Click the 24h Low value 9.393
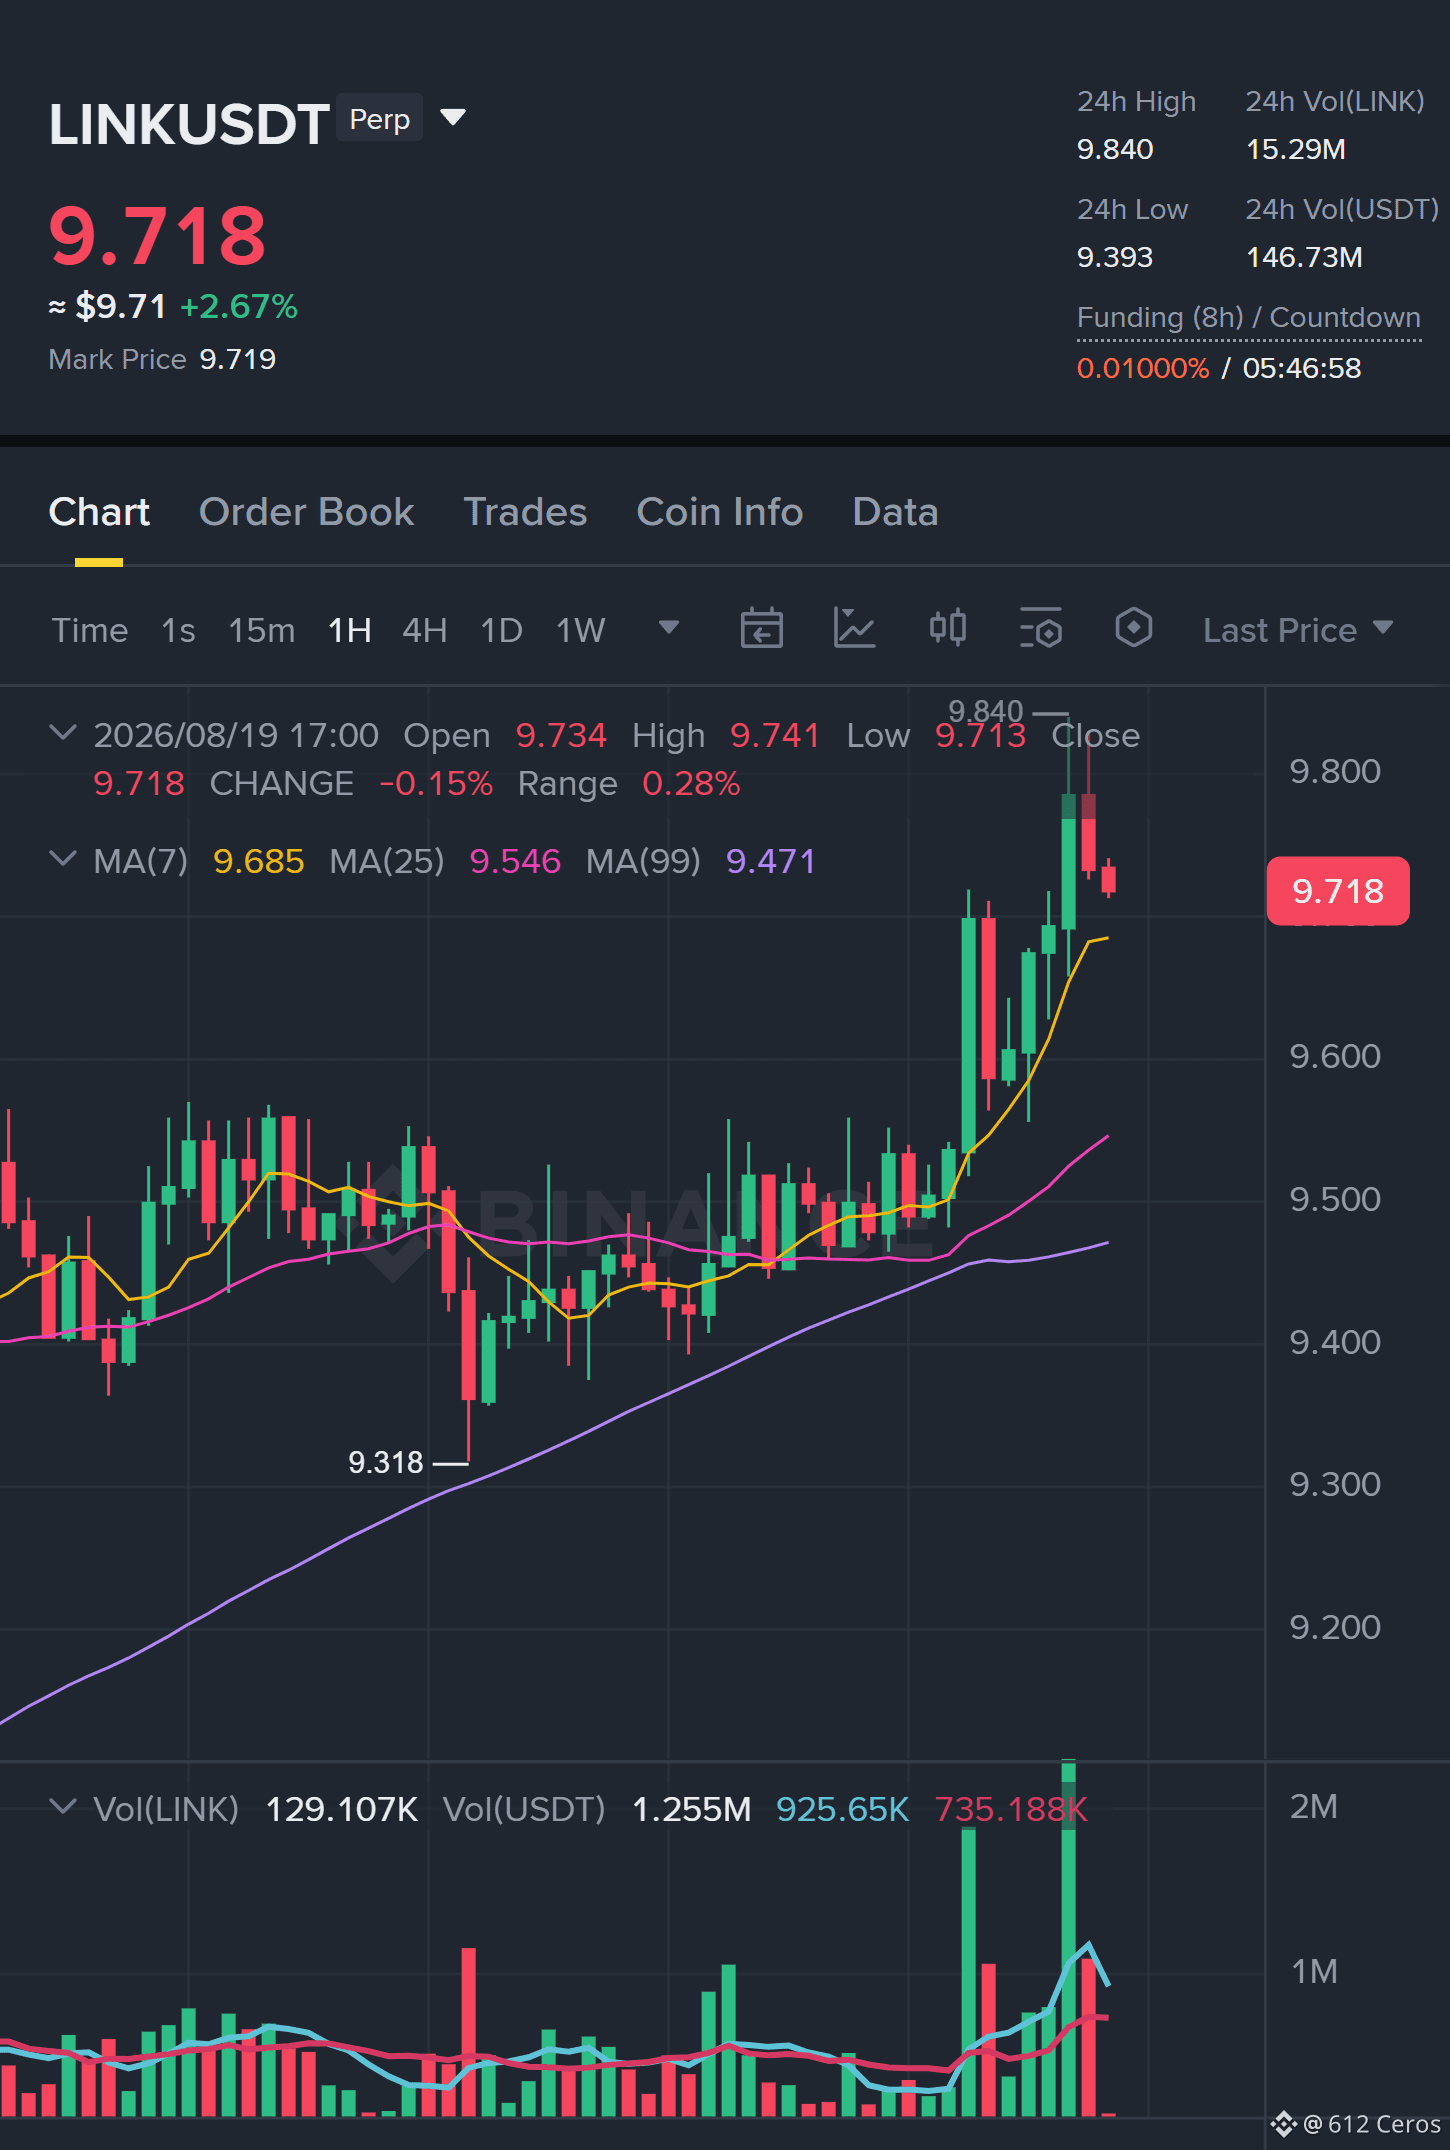Screen dimensions: 1450x2150 coord(1115,257)
